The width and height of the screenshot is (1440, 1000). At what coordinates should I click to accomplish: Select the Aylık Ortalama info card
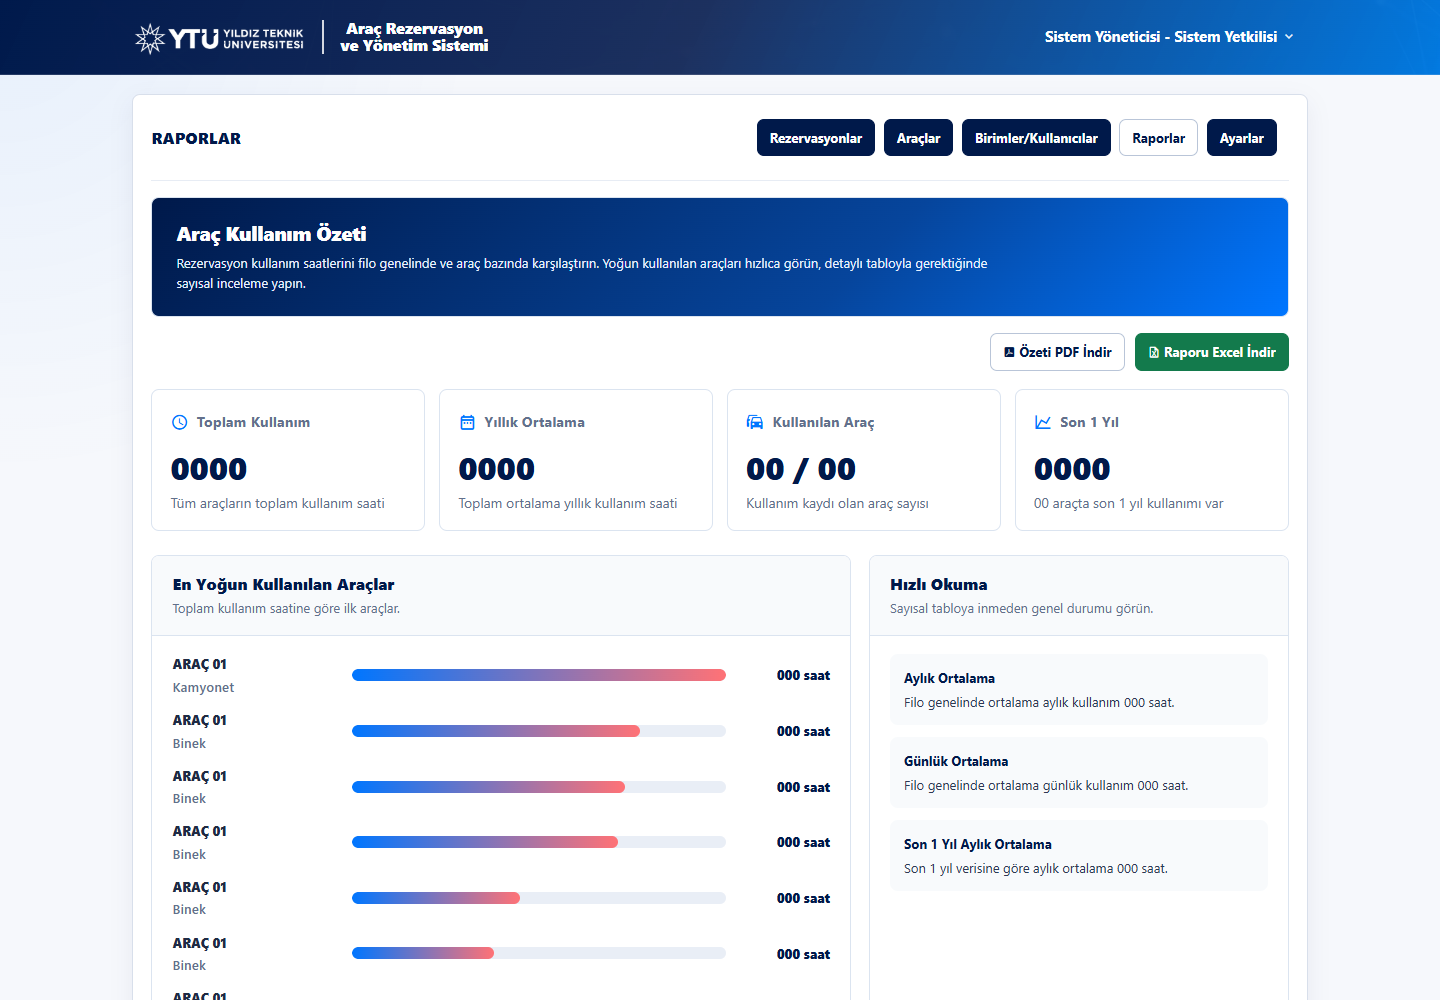[1079, 690]
